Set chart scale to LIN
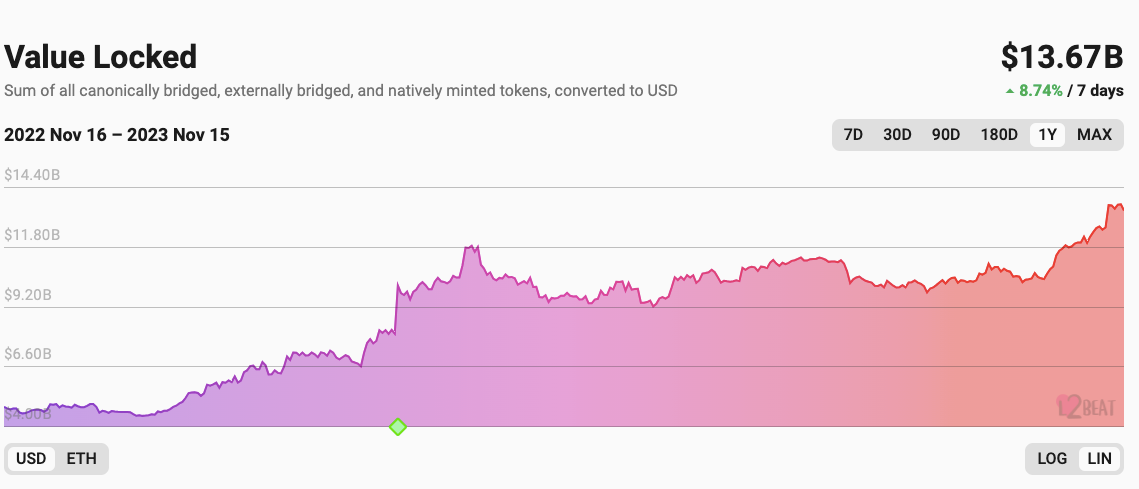 click(x=1099, y=459)
